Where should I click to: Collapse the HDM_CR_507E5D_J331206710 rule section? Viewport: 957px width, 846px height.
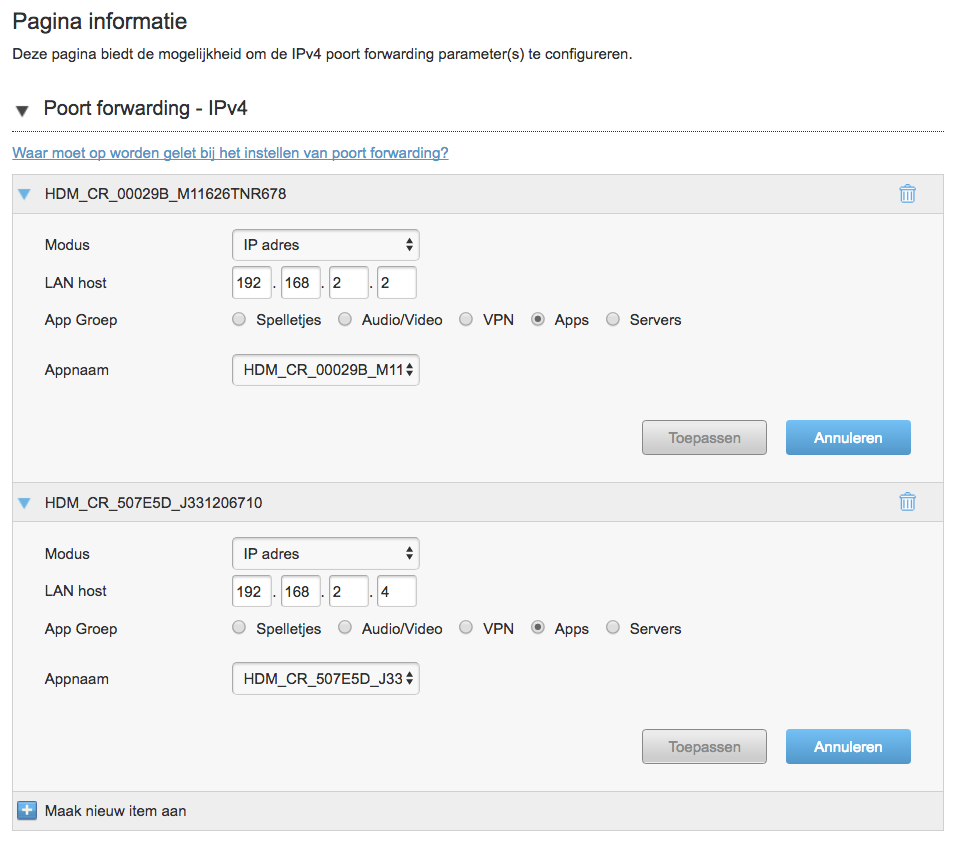point(24,503)
